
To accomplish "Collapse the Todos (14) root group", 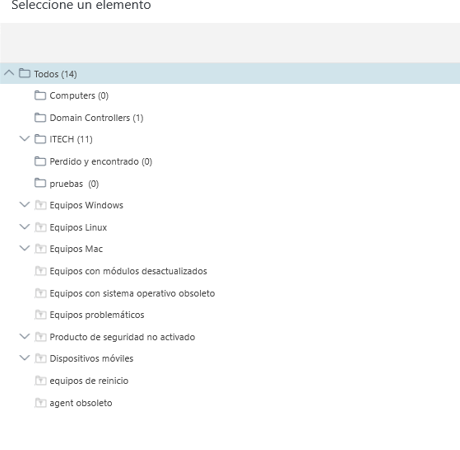I will [9, 73].
